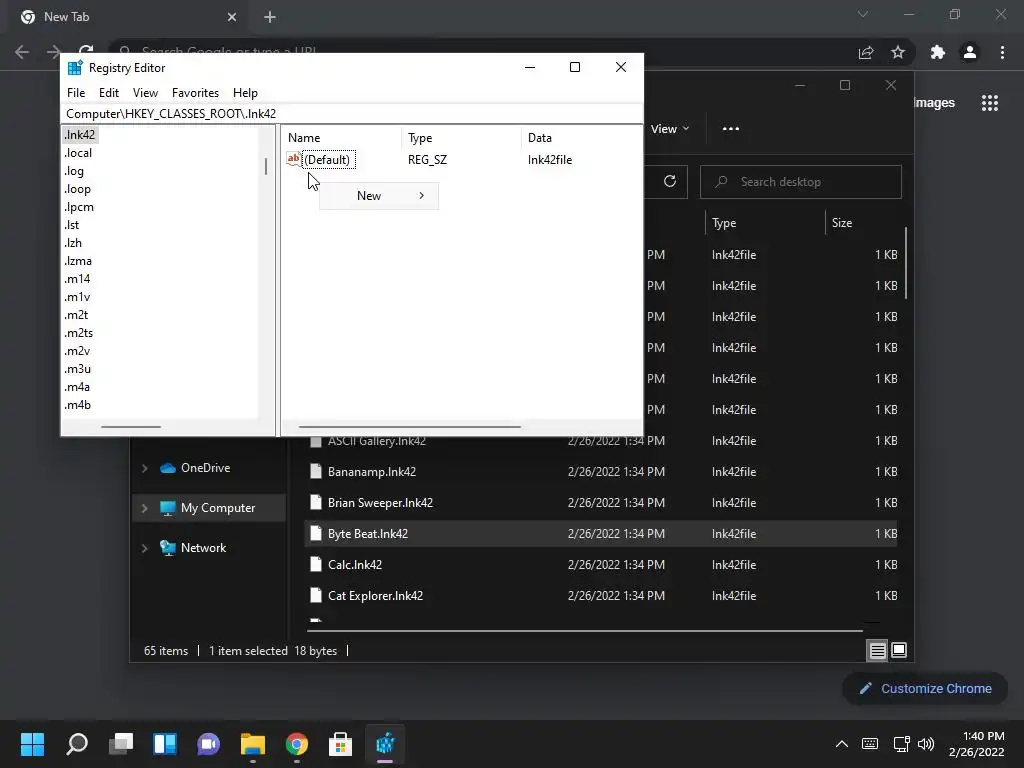Click the Search desktop field
The width and height of the screenshot is (1024, 768).
(801, 182)
